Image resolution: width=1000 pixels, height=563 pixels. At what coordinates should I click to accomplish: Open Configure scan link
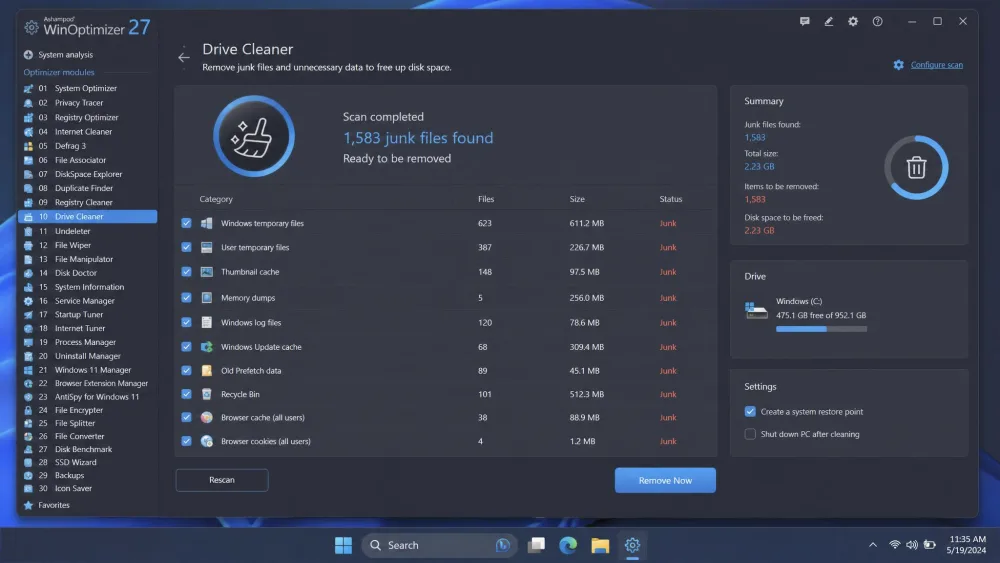936,65
